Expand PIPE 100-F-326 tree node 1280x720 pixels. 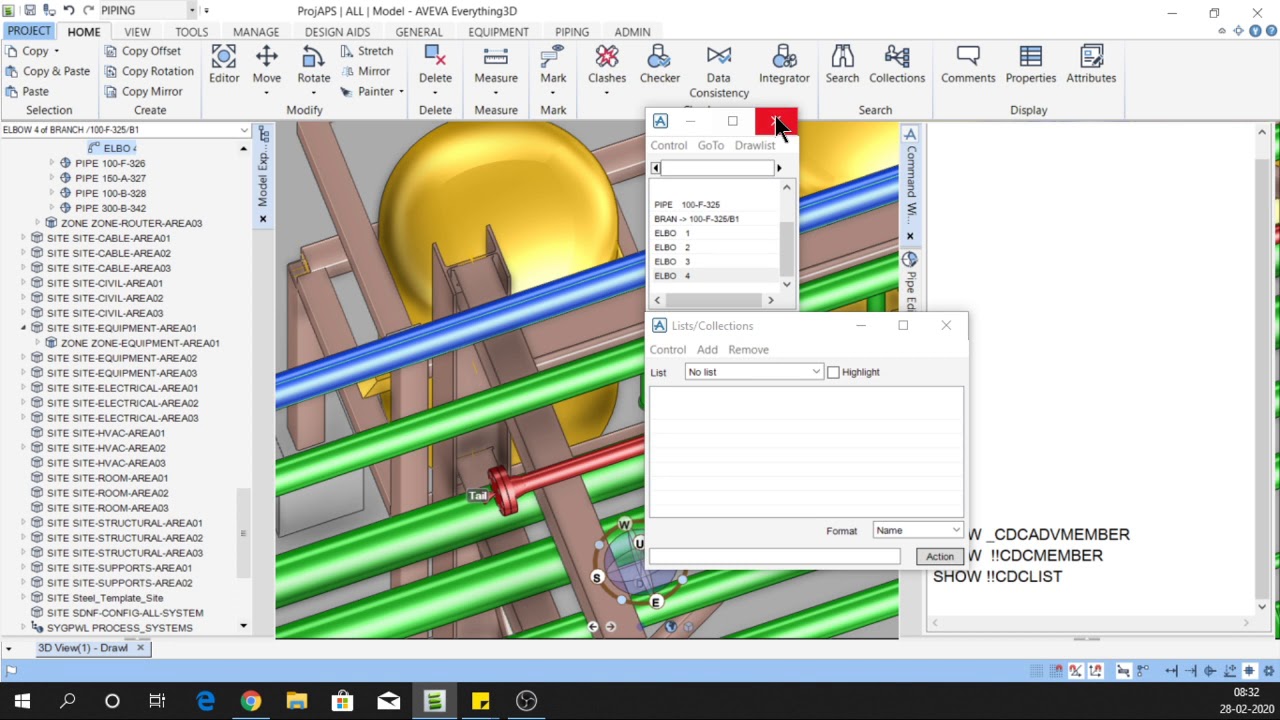click(x=52, y=163)
